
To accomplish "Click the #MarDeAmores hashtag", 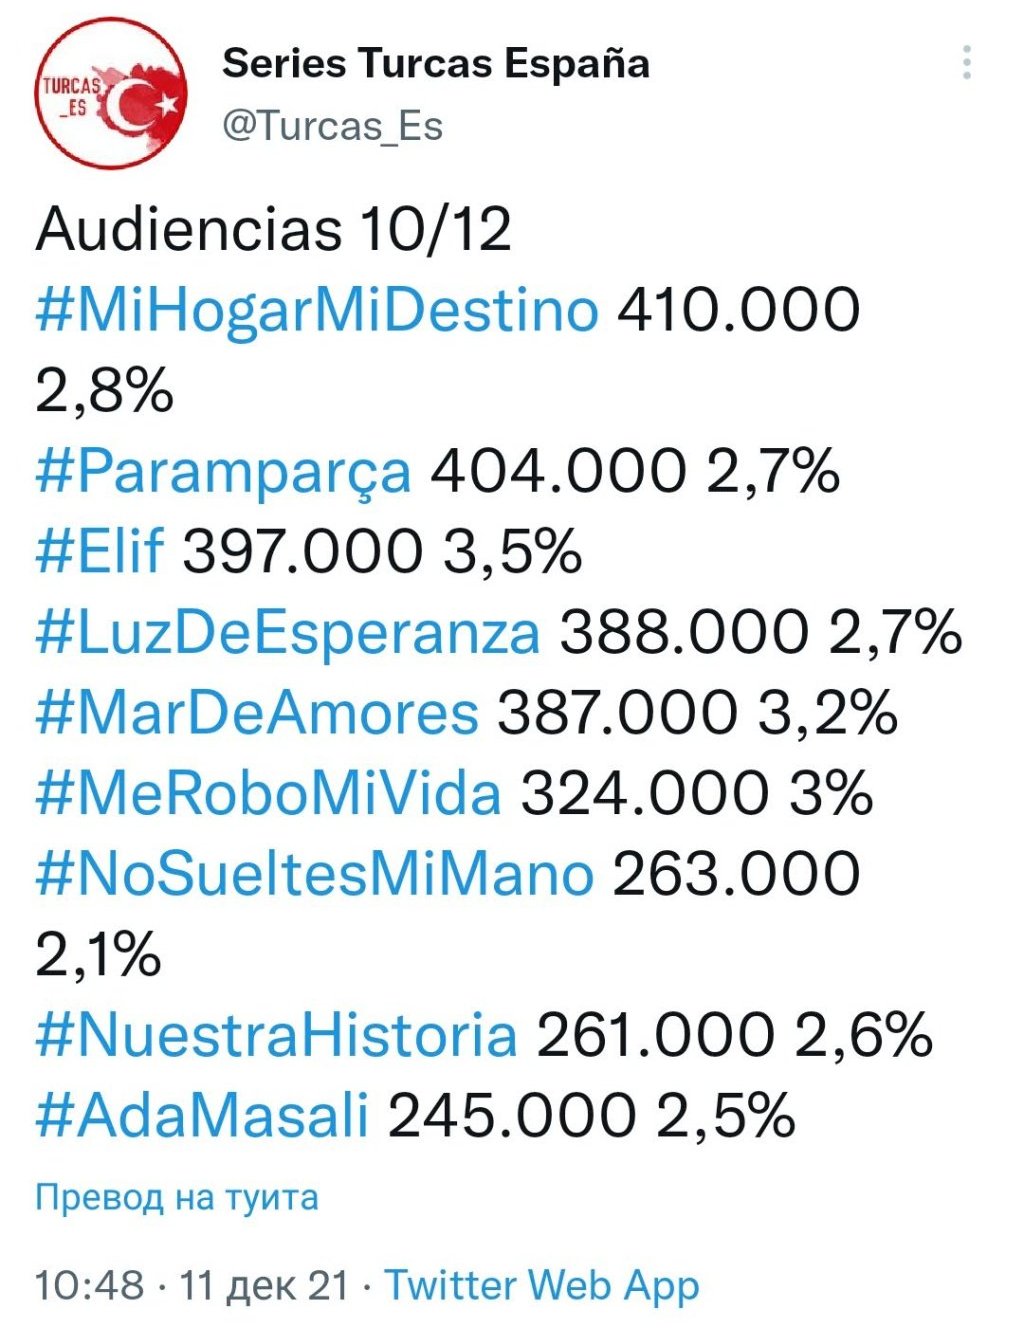I will point(257,713).
